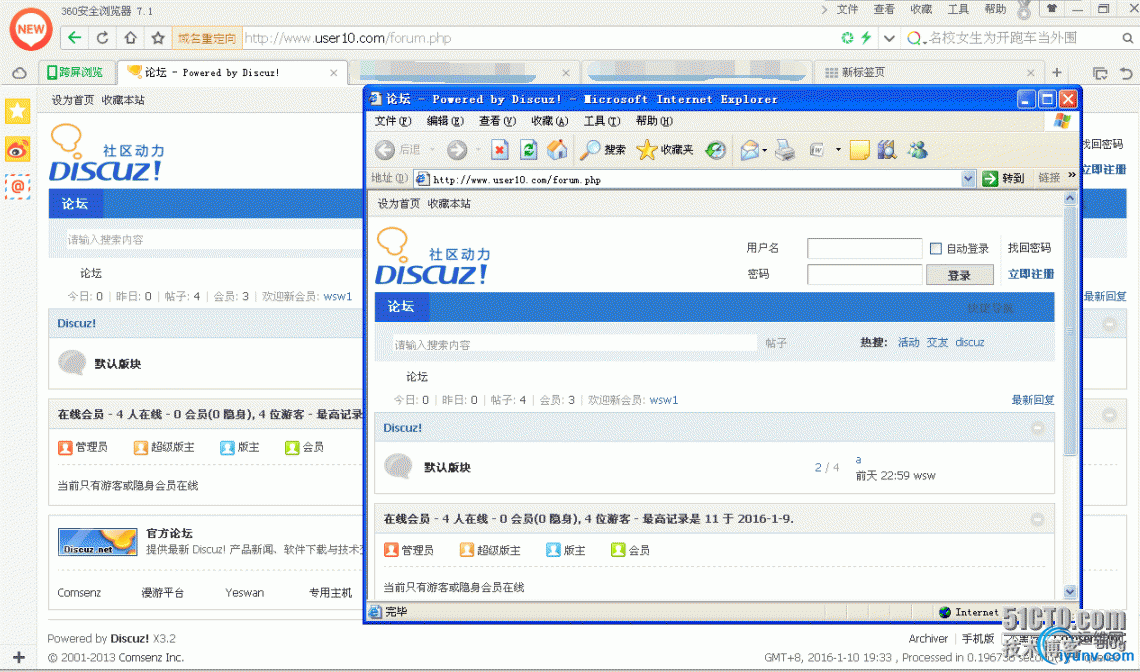Open the IE History clock icon
1140x672 pixels.
(716, 150)
